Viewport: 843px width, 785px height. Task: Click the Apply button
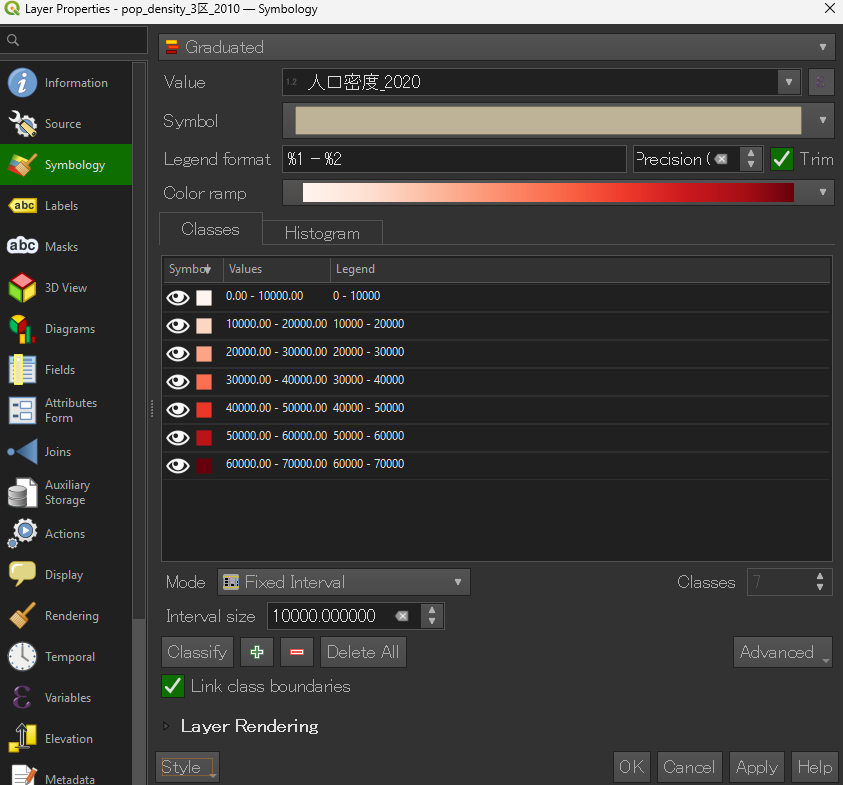click(756, 767)
